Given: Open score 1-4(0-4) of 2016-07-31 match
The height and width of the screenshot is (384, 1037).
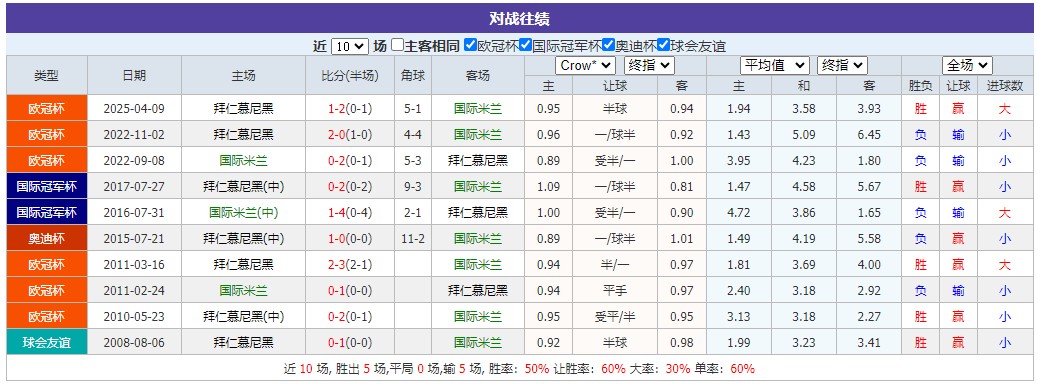Looking at the screenshot, I should pos(350,213).
